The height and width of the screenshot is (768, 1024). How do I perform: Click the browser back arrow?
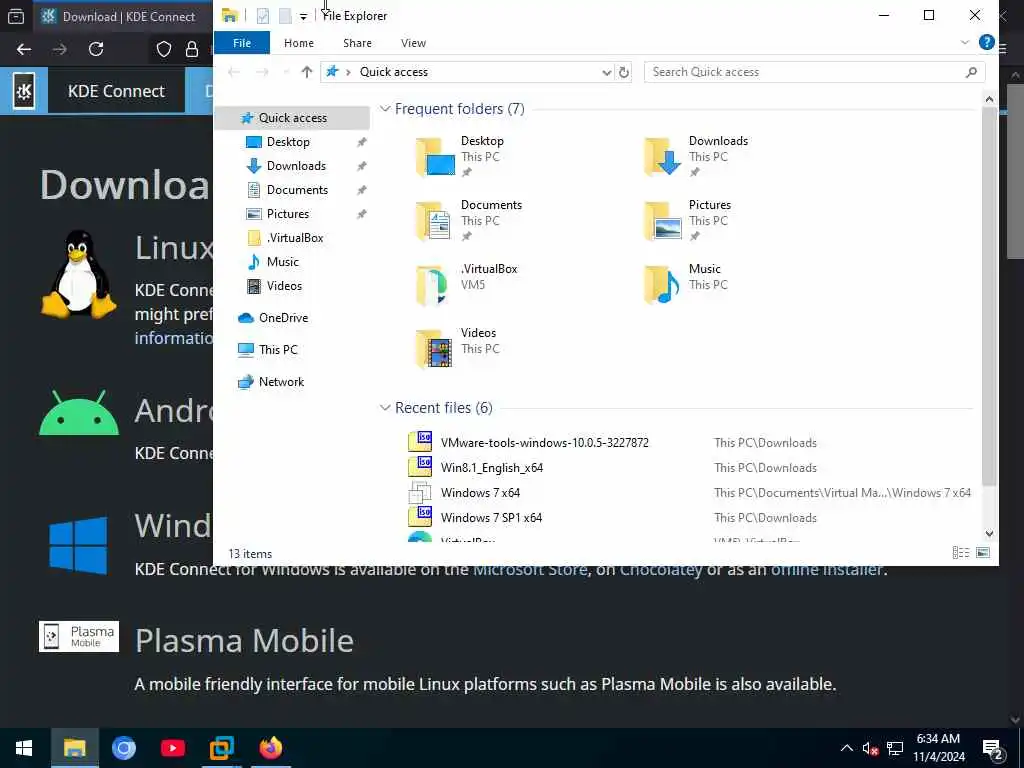click(24, 49)
